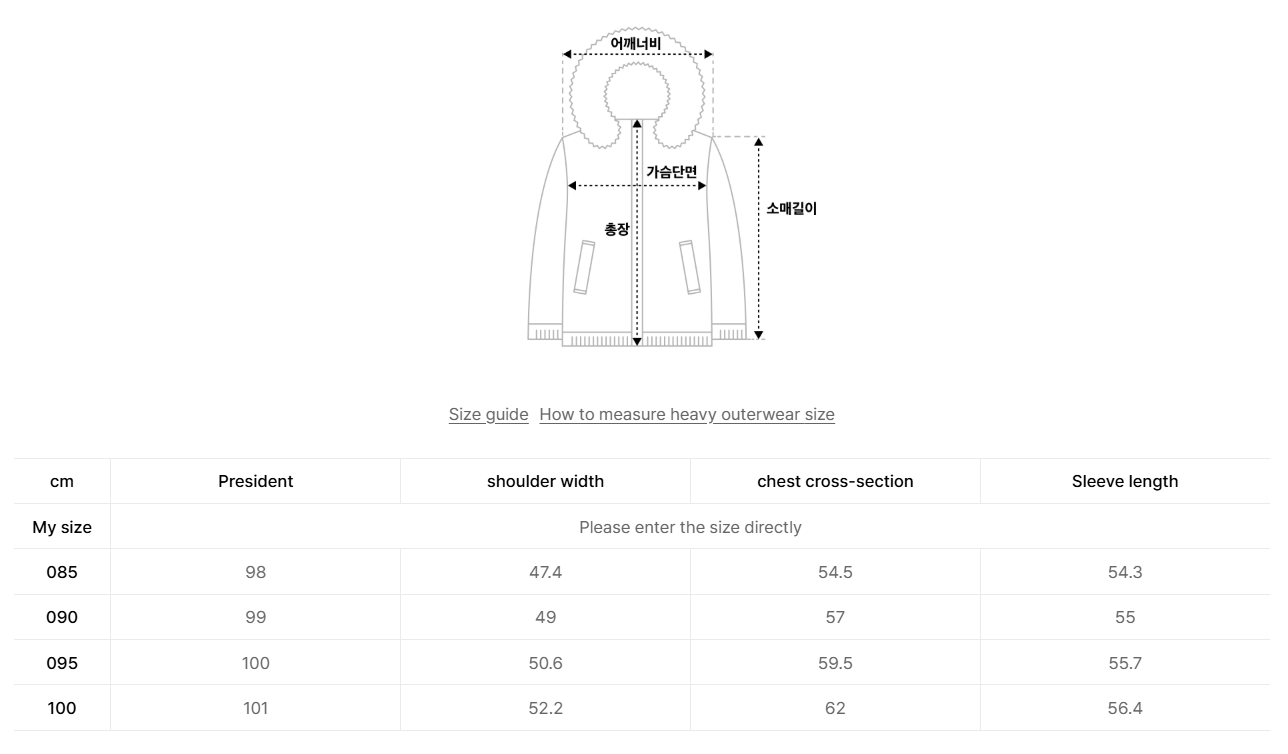Select the 101 President value for size 100
Viewport: 1288px width, 754px height.
255,708
